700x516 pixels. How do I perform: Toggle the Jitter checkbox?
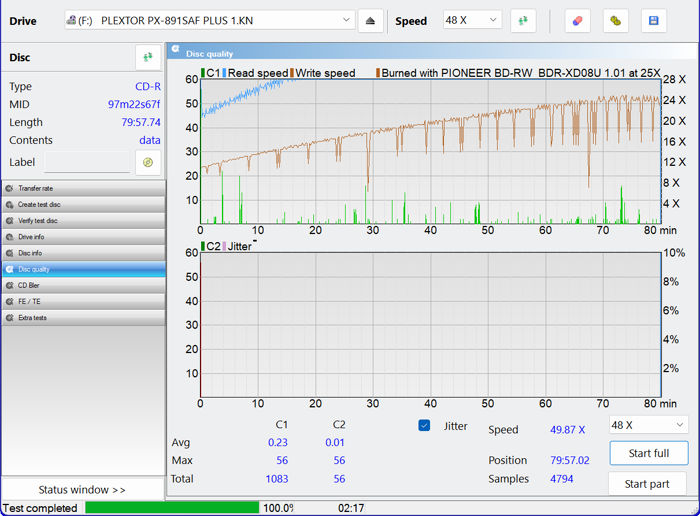coord(424,426)
